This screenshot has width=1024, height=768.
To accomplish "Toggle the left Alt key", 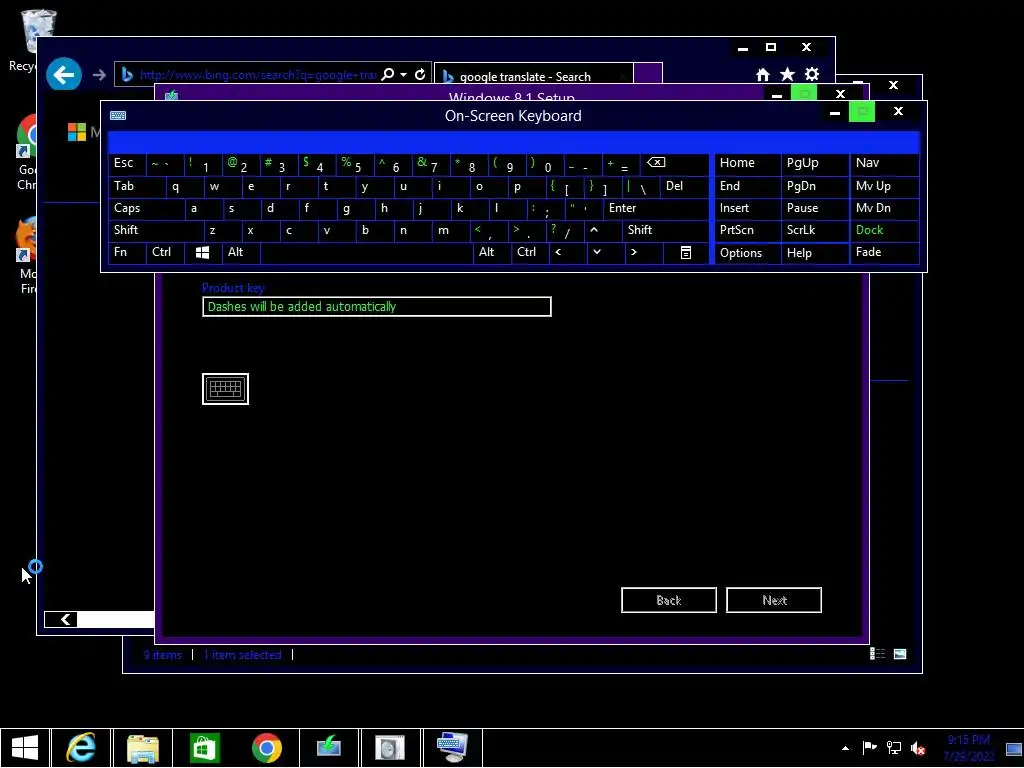I will [x=241, y=252].
